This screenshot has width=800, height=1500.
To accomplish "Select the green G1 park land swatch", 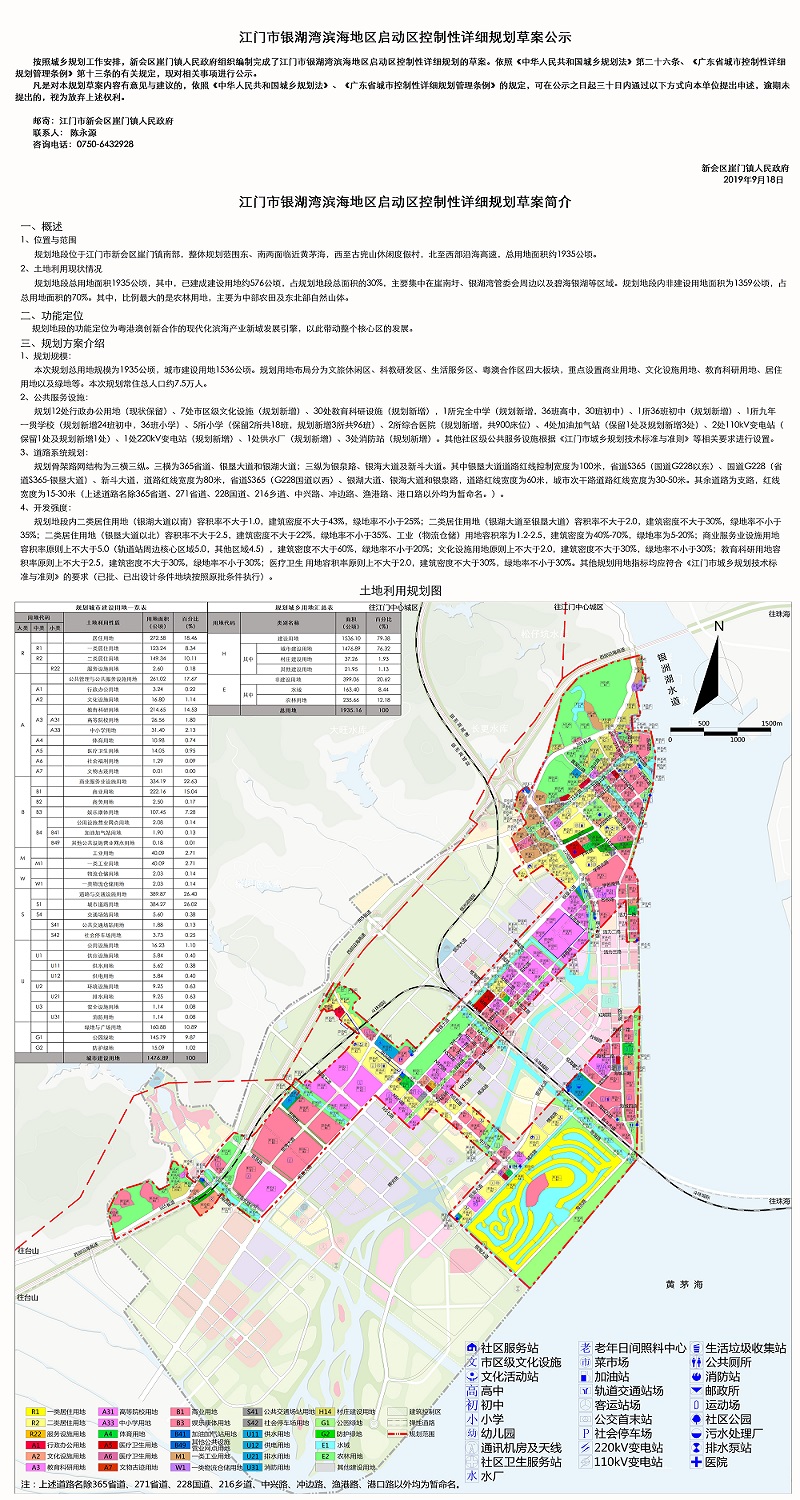I will coord(326,1422).
